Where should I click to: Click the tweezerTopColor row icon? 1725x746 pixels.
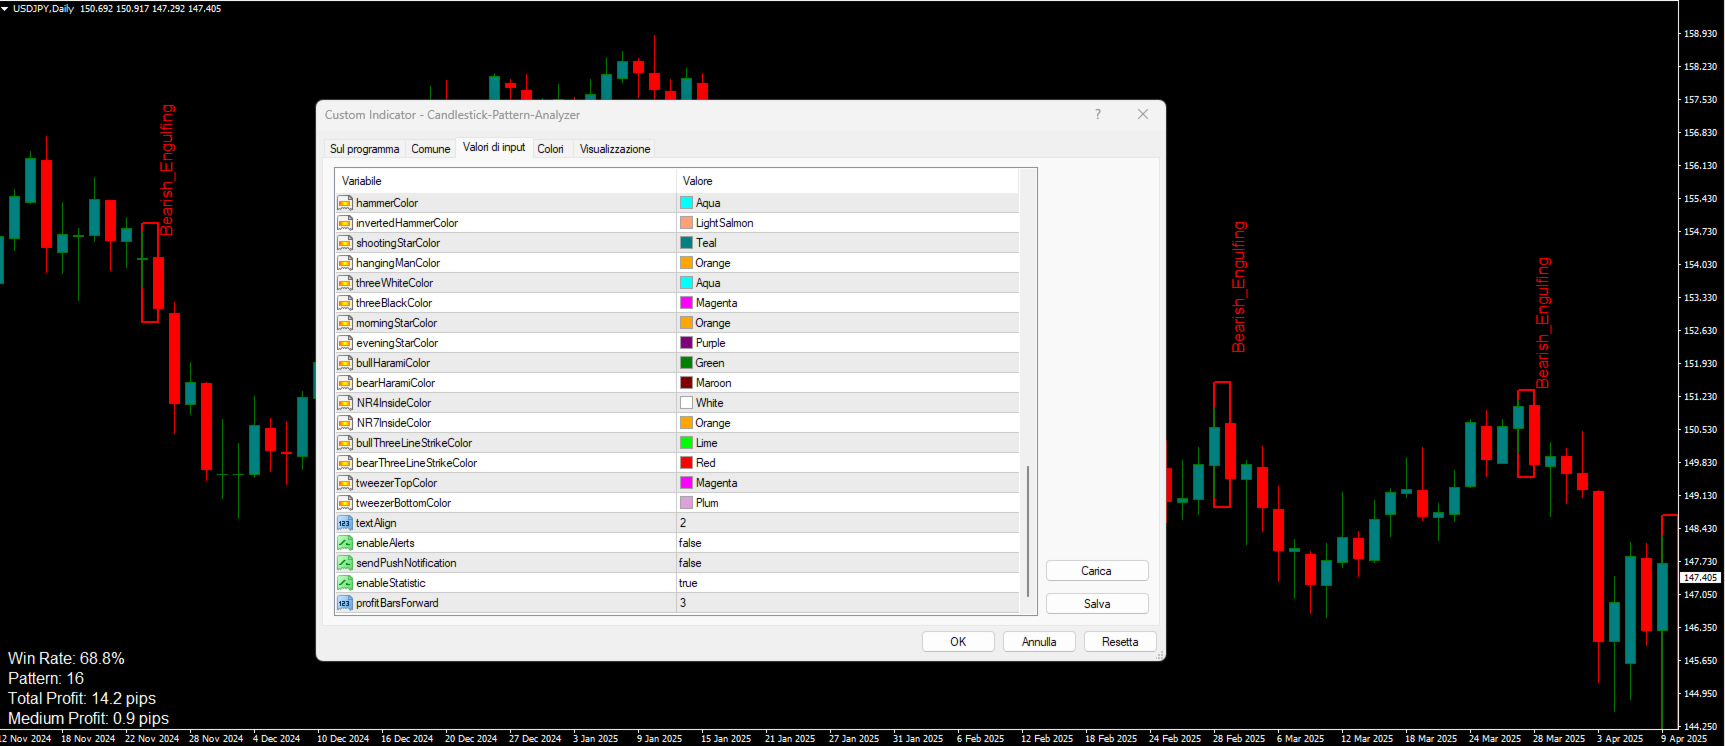[344, 483]
